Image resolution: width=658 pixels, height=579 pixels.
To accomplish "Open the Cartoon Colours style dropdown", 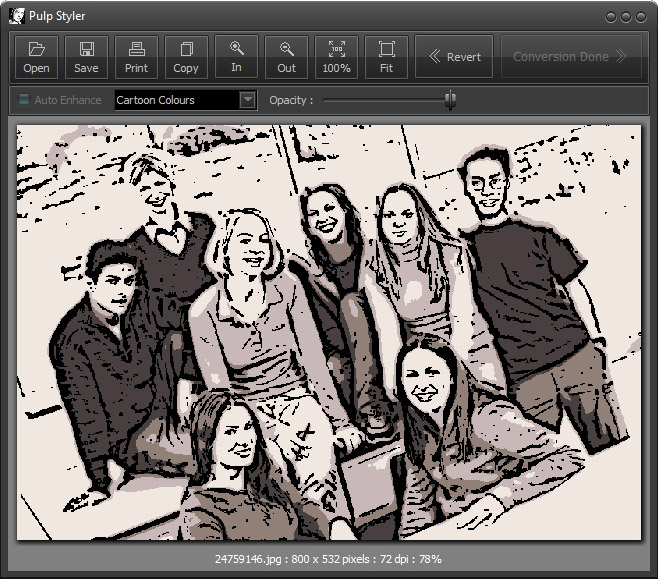I will point(176,100).
